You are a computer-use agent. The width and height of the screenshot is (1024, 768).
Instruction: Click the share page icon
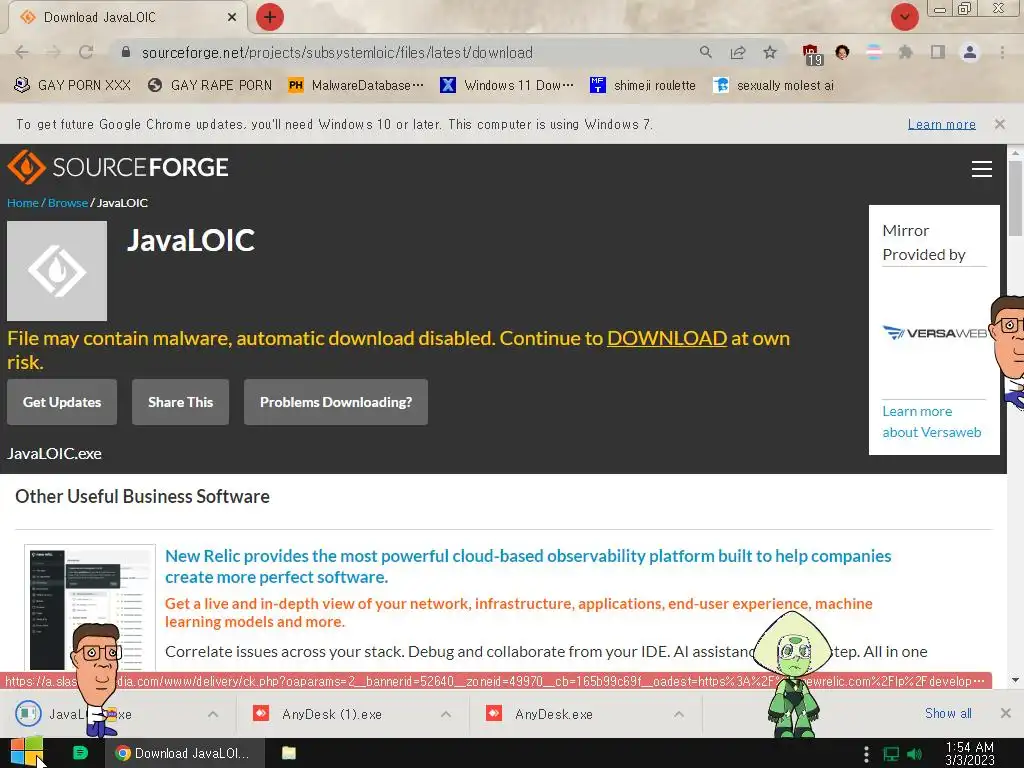(x=738, y=52)
